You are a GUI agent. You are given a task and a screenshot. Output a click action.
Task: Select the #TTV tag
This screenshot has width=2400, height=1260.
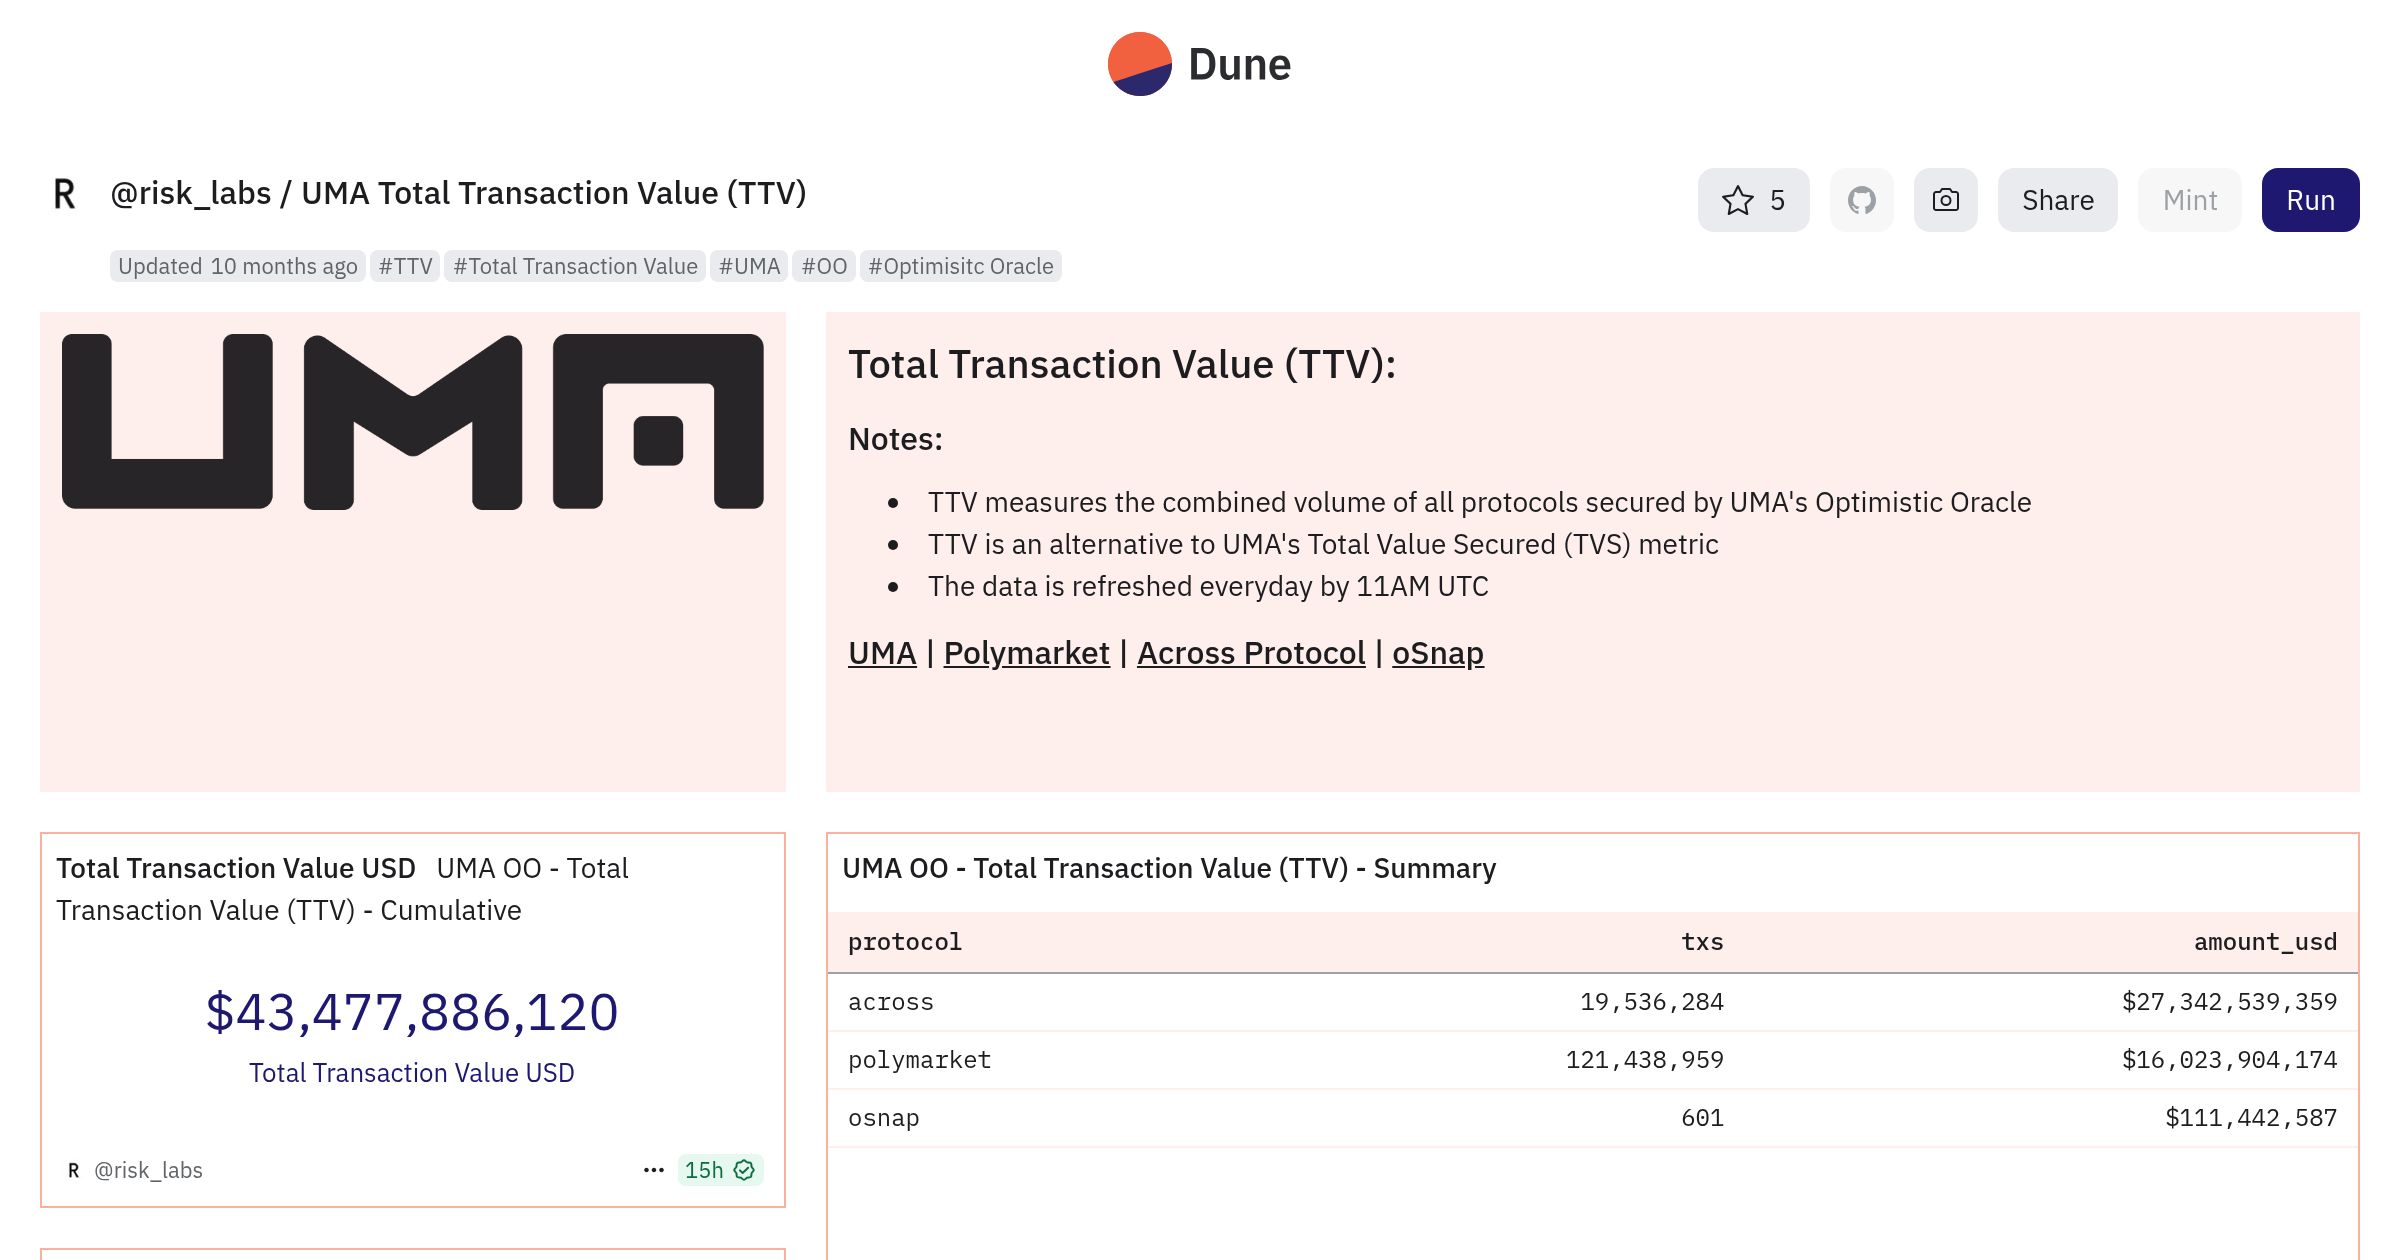(405, 266)
